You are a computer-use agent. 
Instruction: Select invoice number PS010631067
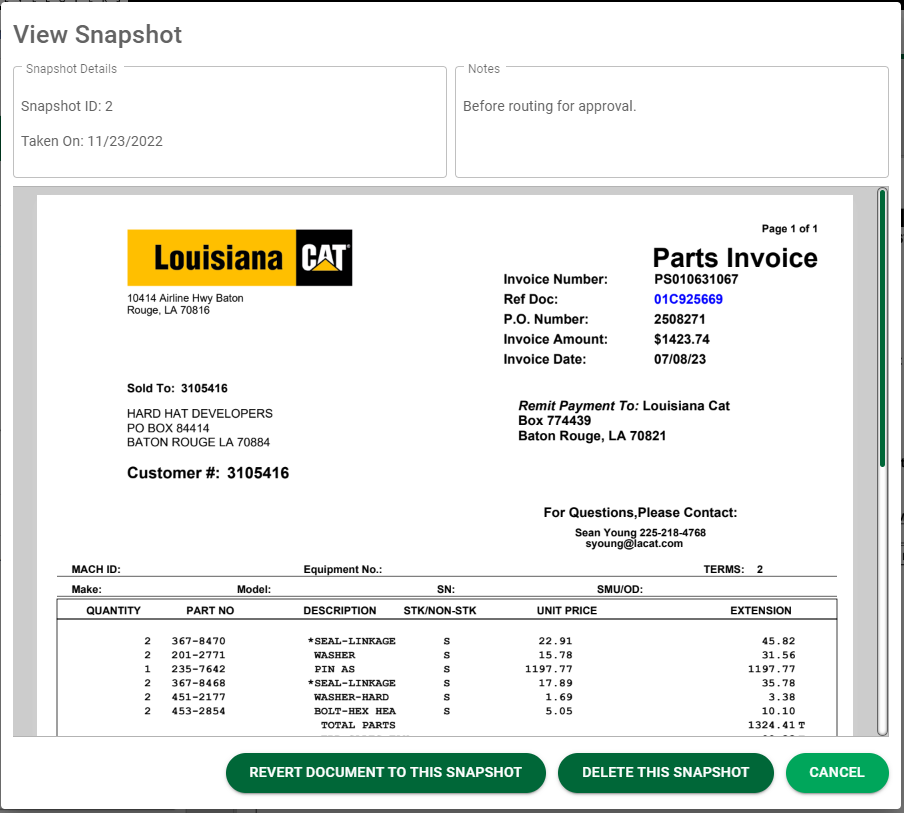[x=696, y=279]
